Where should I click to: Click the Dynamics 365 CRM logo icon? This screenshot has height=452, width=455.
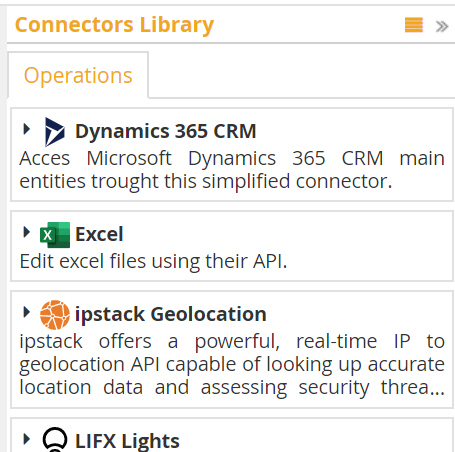55,132
